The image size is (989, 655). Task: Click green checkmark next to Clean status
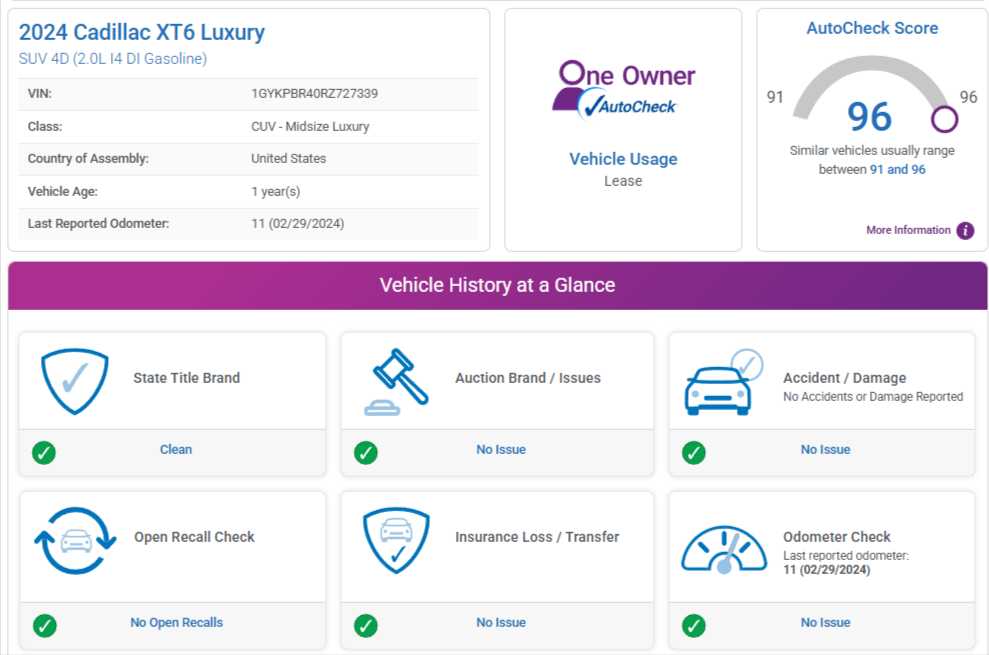(x=44, y=452)
